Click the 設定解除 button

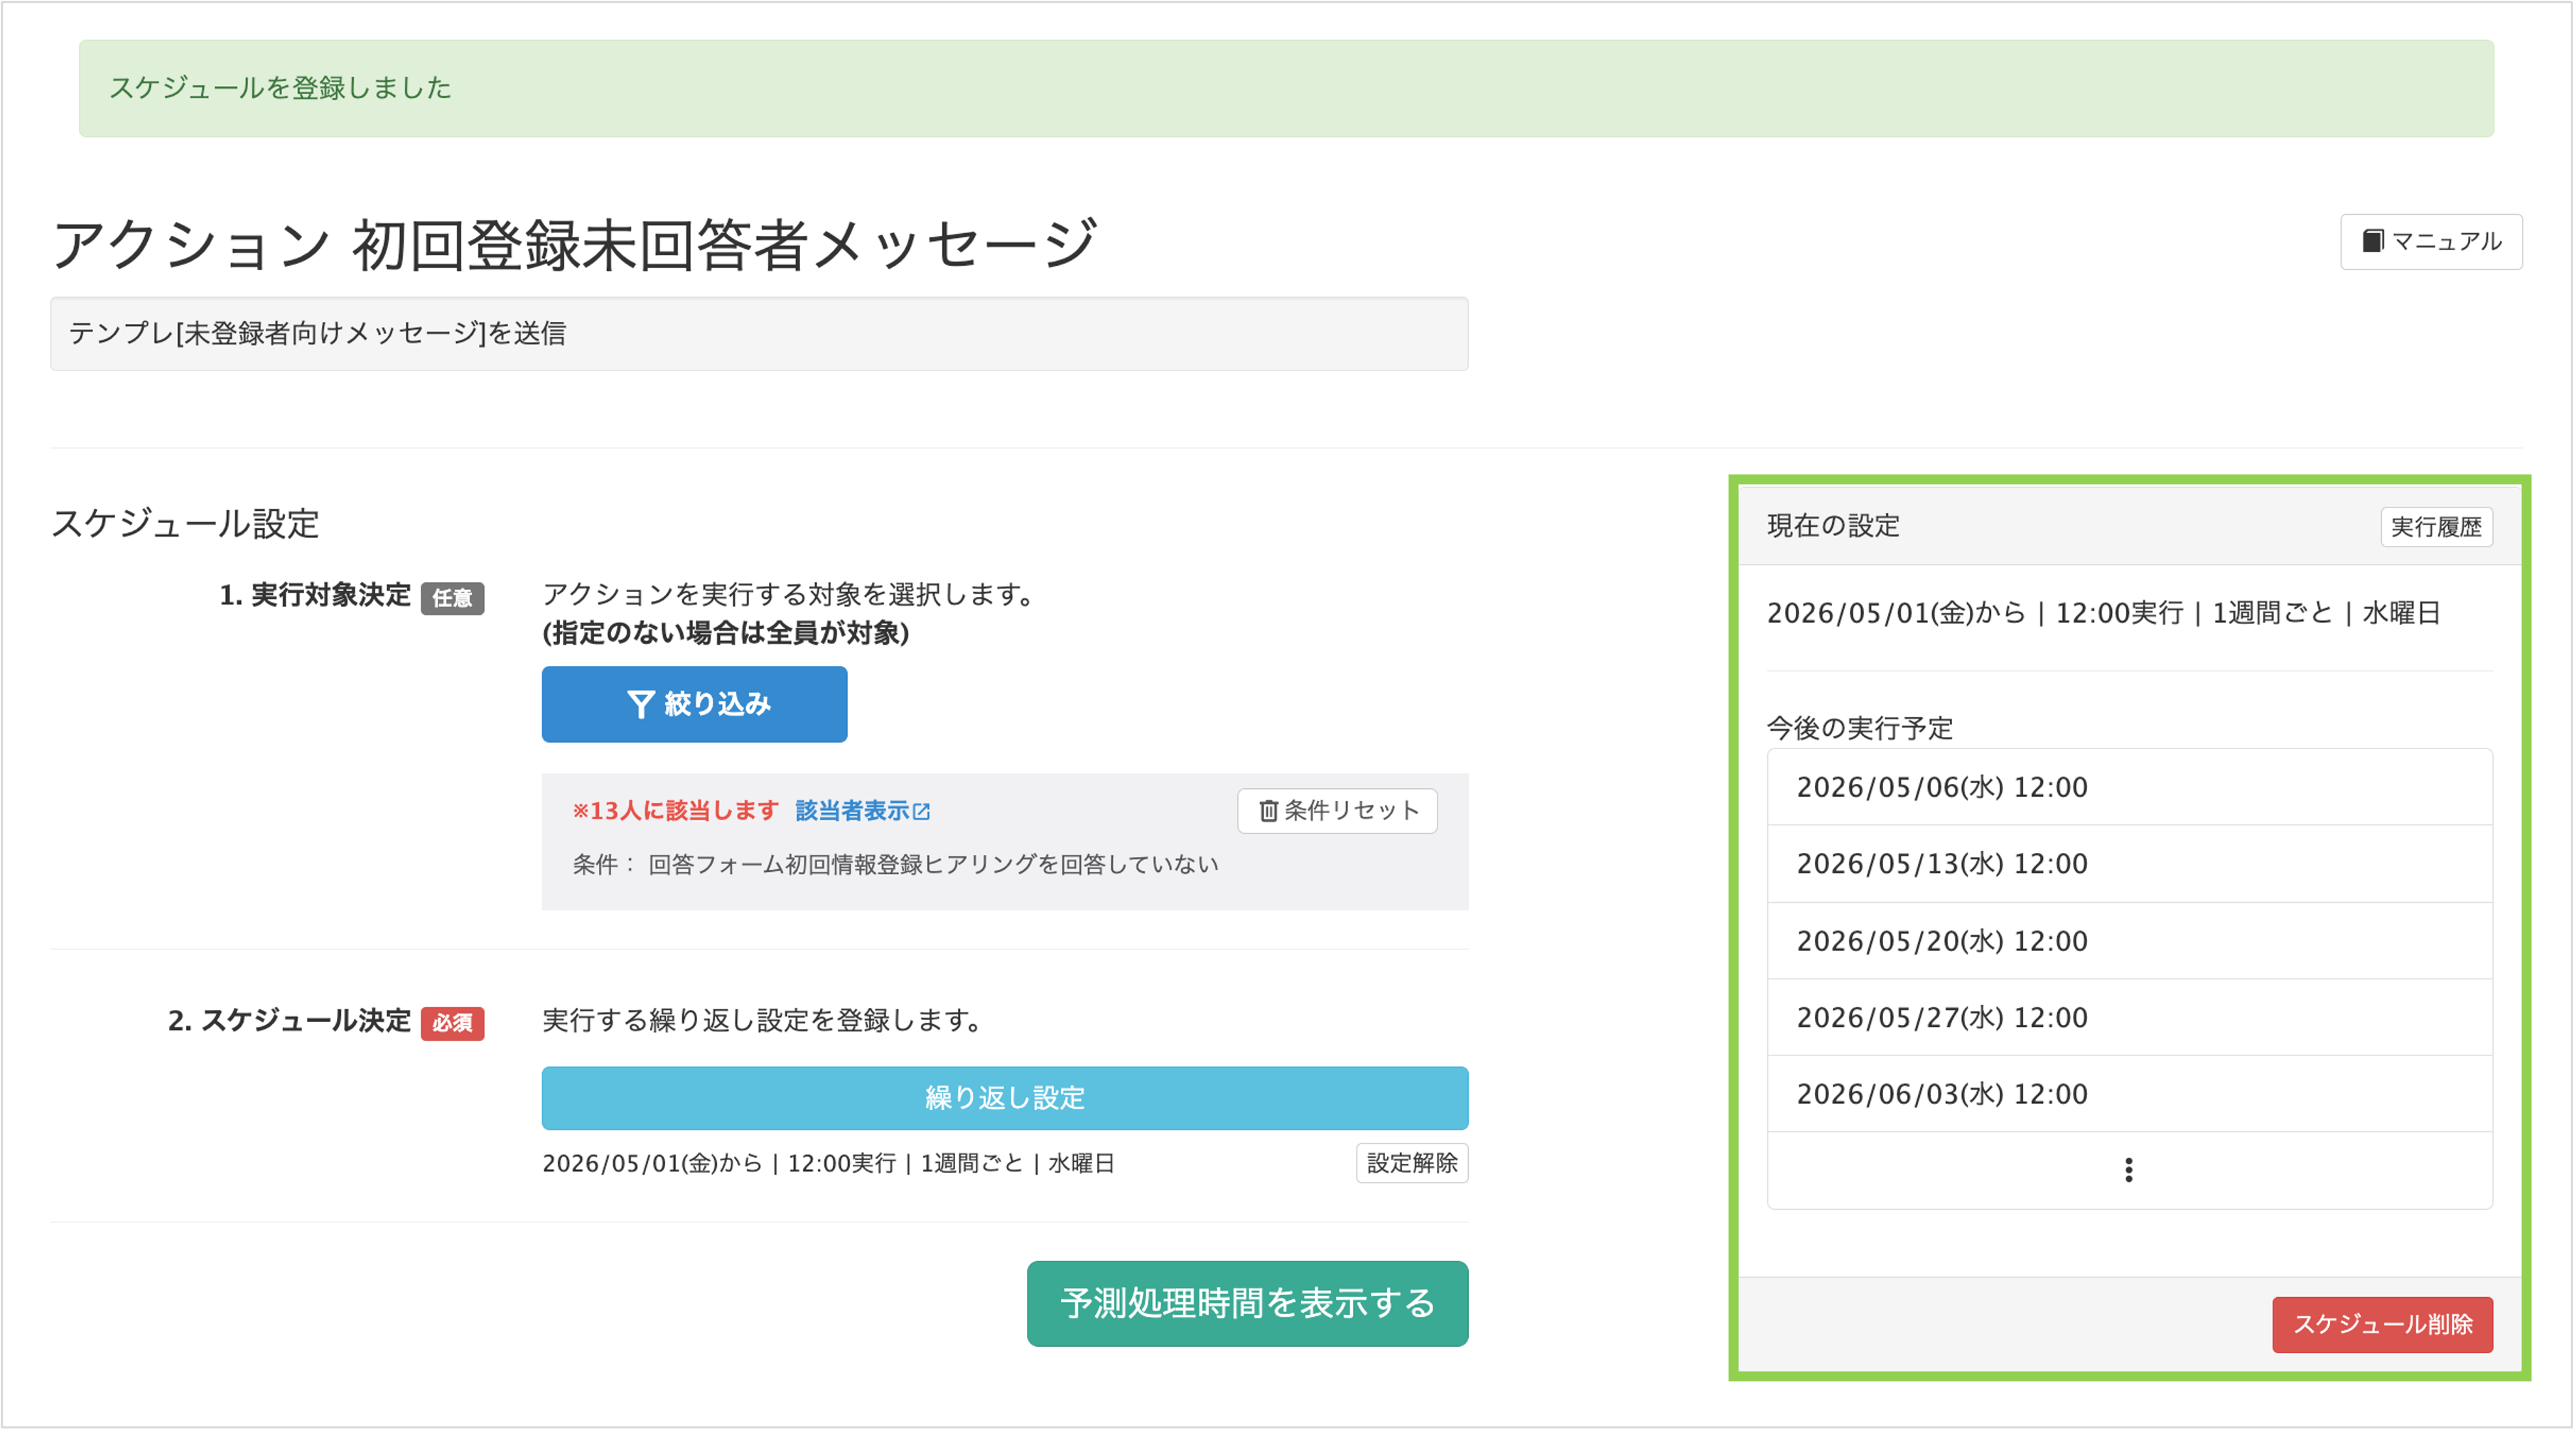1411,1162
